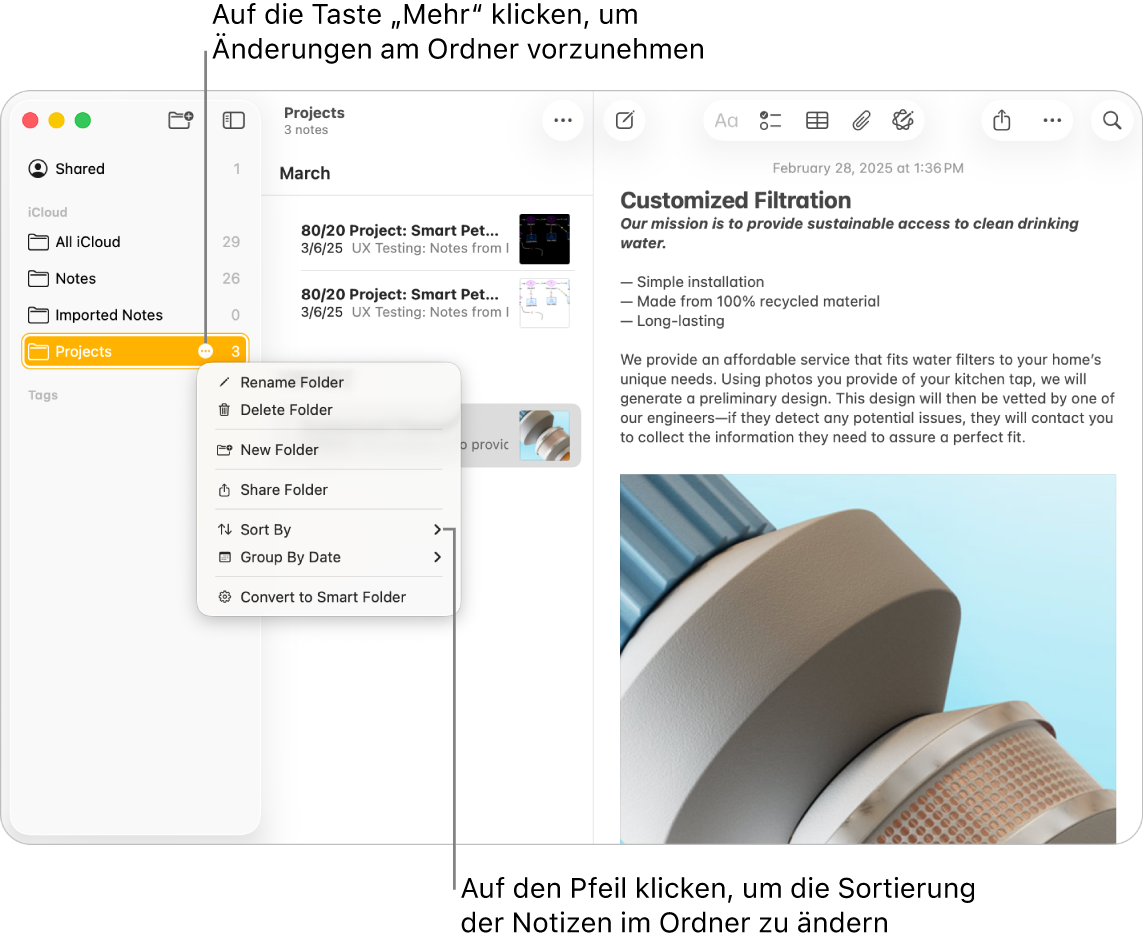Image resolution: width=1144 pixels, height=950 pixels.
Task: Attach a file using the paperclip icon
Action: 861,120
